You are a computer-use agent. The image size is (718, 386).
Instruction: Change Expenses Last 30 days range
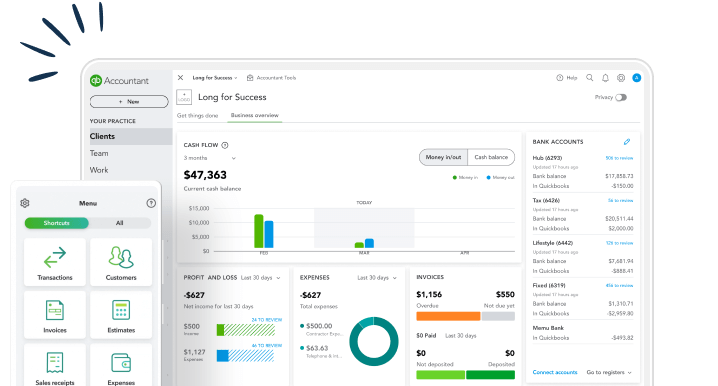377,278
